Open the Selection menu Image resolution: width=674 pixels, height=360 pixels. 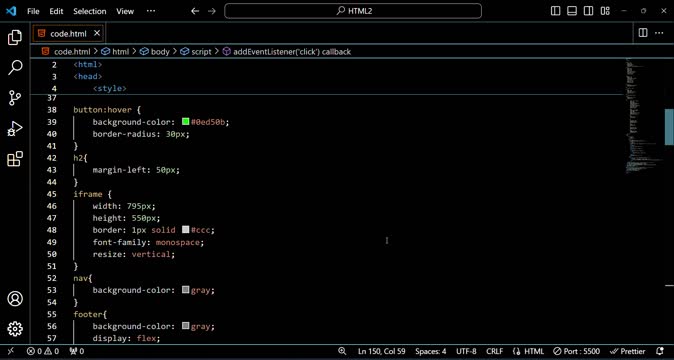pos(89,11)
